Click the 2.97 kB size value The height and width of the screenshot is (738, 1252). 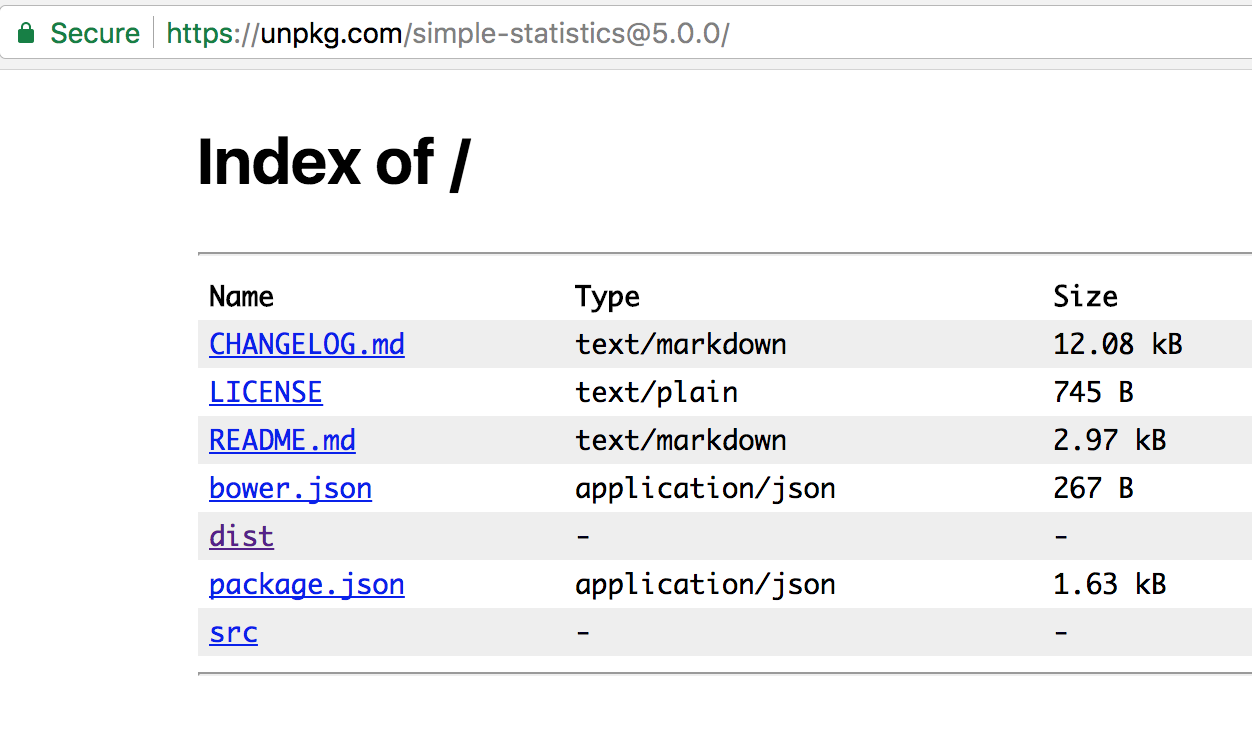pos(1110,440)
